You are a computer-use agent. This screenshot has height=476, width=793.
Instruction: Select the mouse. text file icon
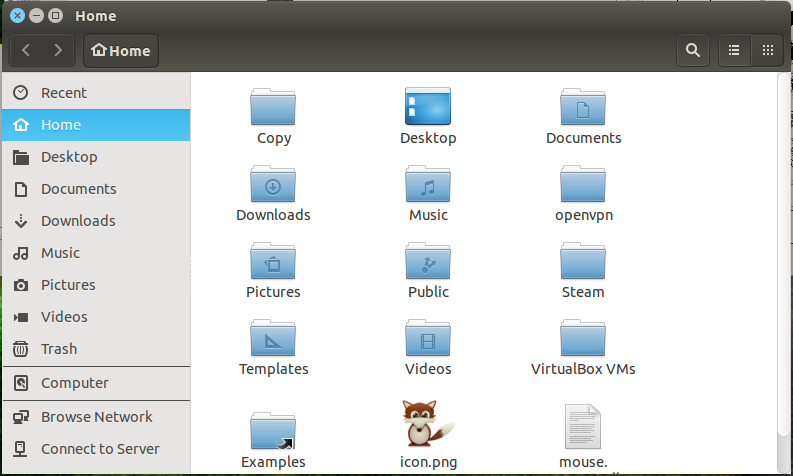coord(583,426)
